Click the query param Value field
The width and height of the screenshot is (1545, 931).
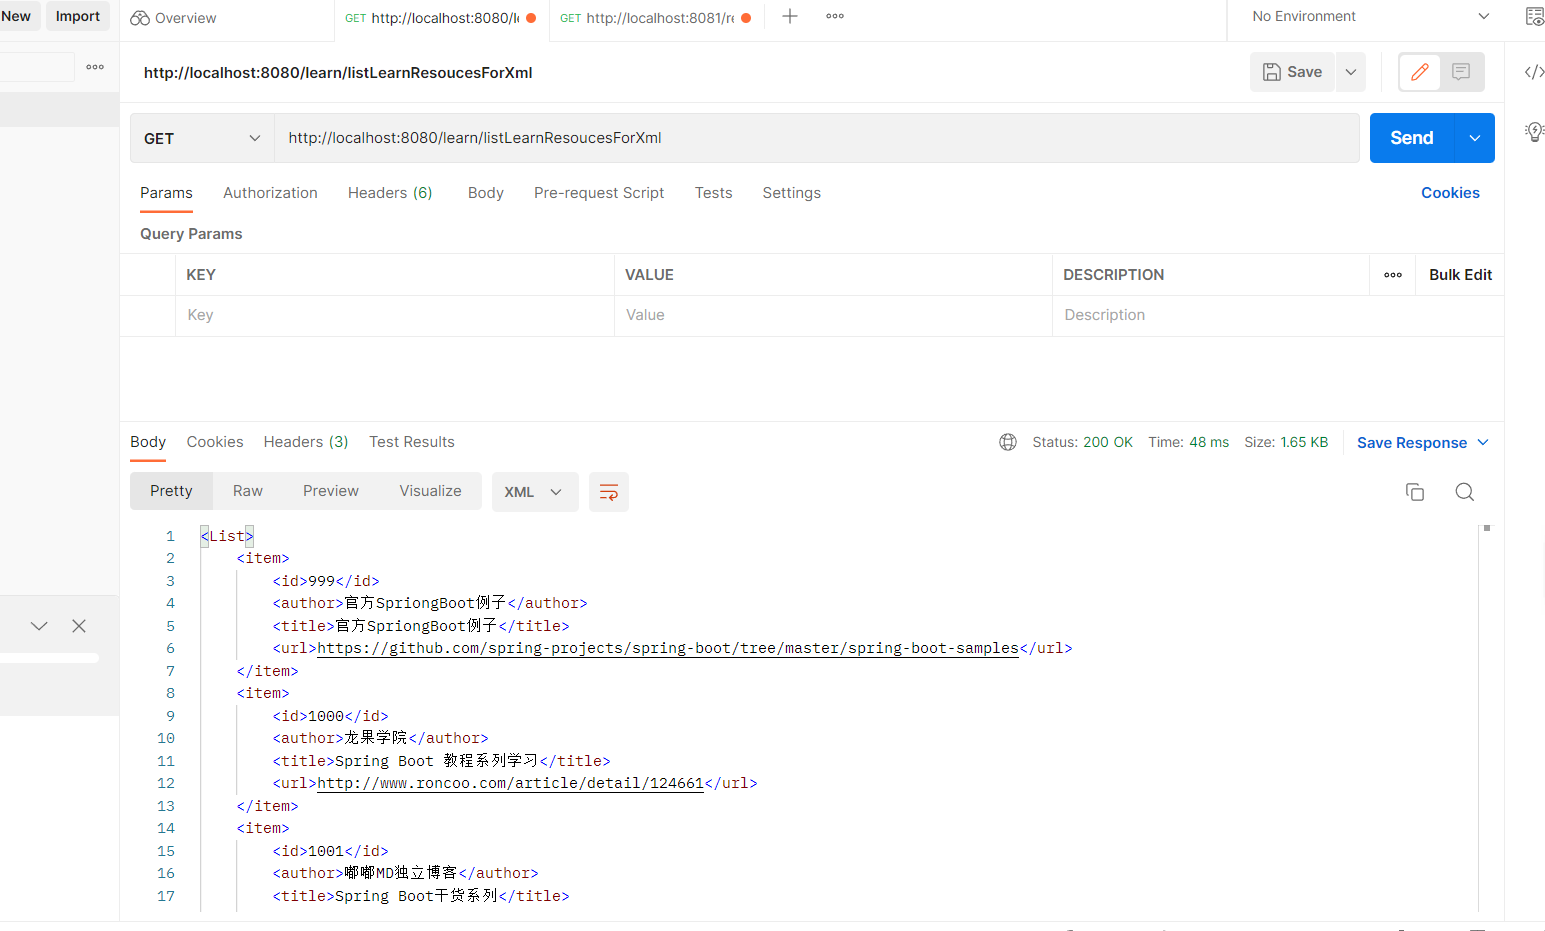click(x=833, y=315)
